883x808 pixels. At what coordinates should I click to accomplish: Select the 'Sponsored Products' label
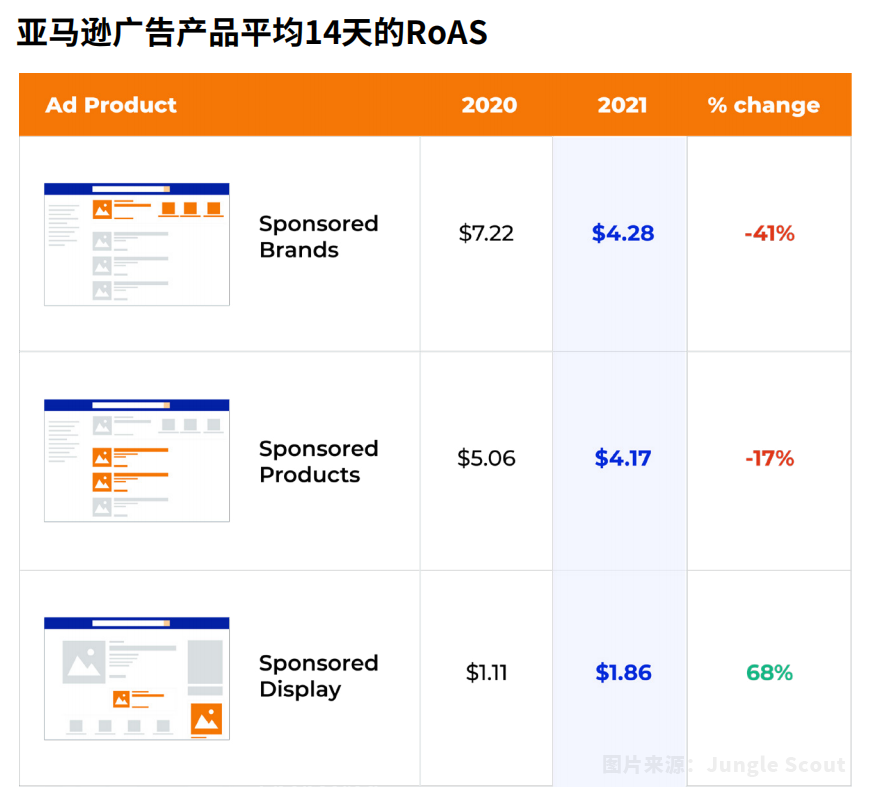pyautogui.click(x=319, y=461)
